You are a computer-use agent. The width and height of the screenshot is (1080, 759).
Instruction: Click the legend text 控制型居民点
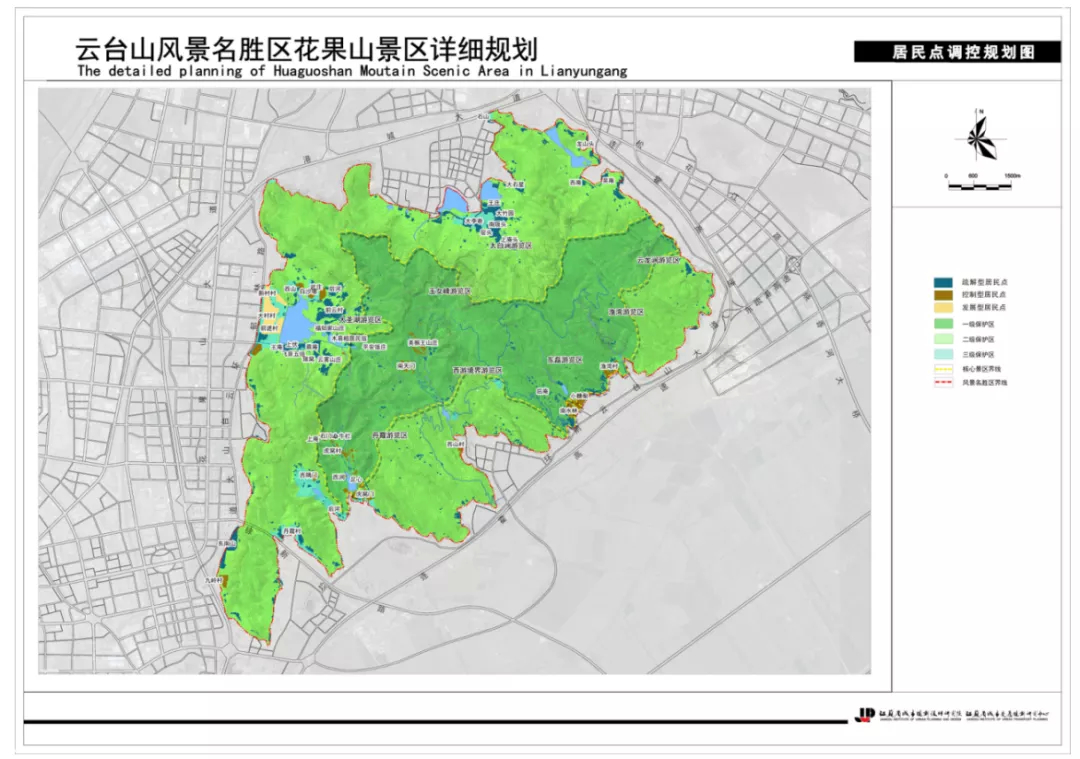click(x=983, y=295)
